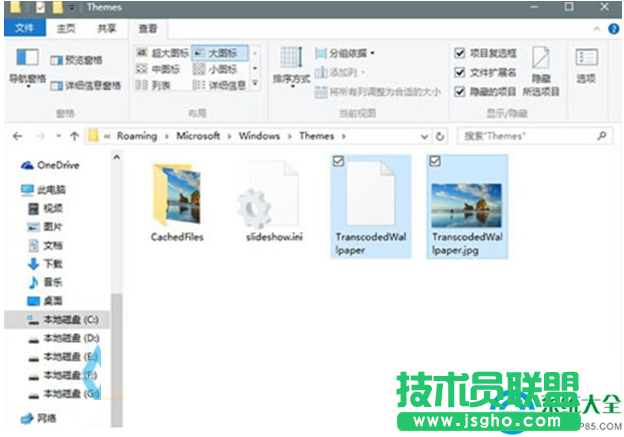Collapse the ribbon with the chevron
624x437 pixels.
[x=597, y=29]
